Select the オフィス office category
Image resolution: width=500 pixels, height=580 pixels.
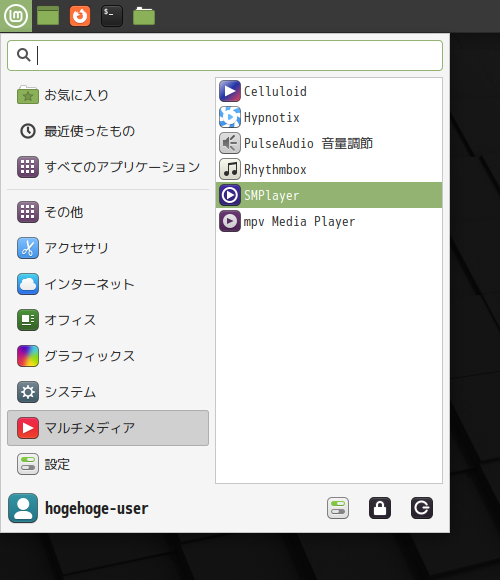click(x=108, y=320)
